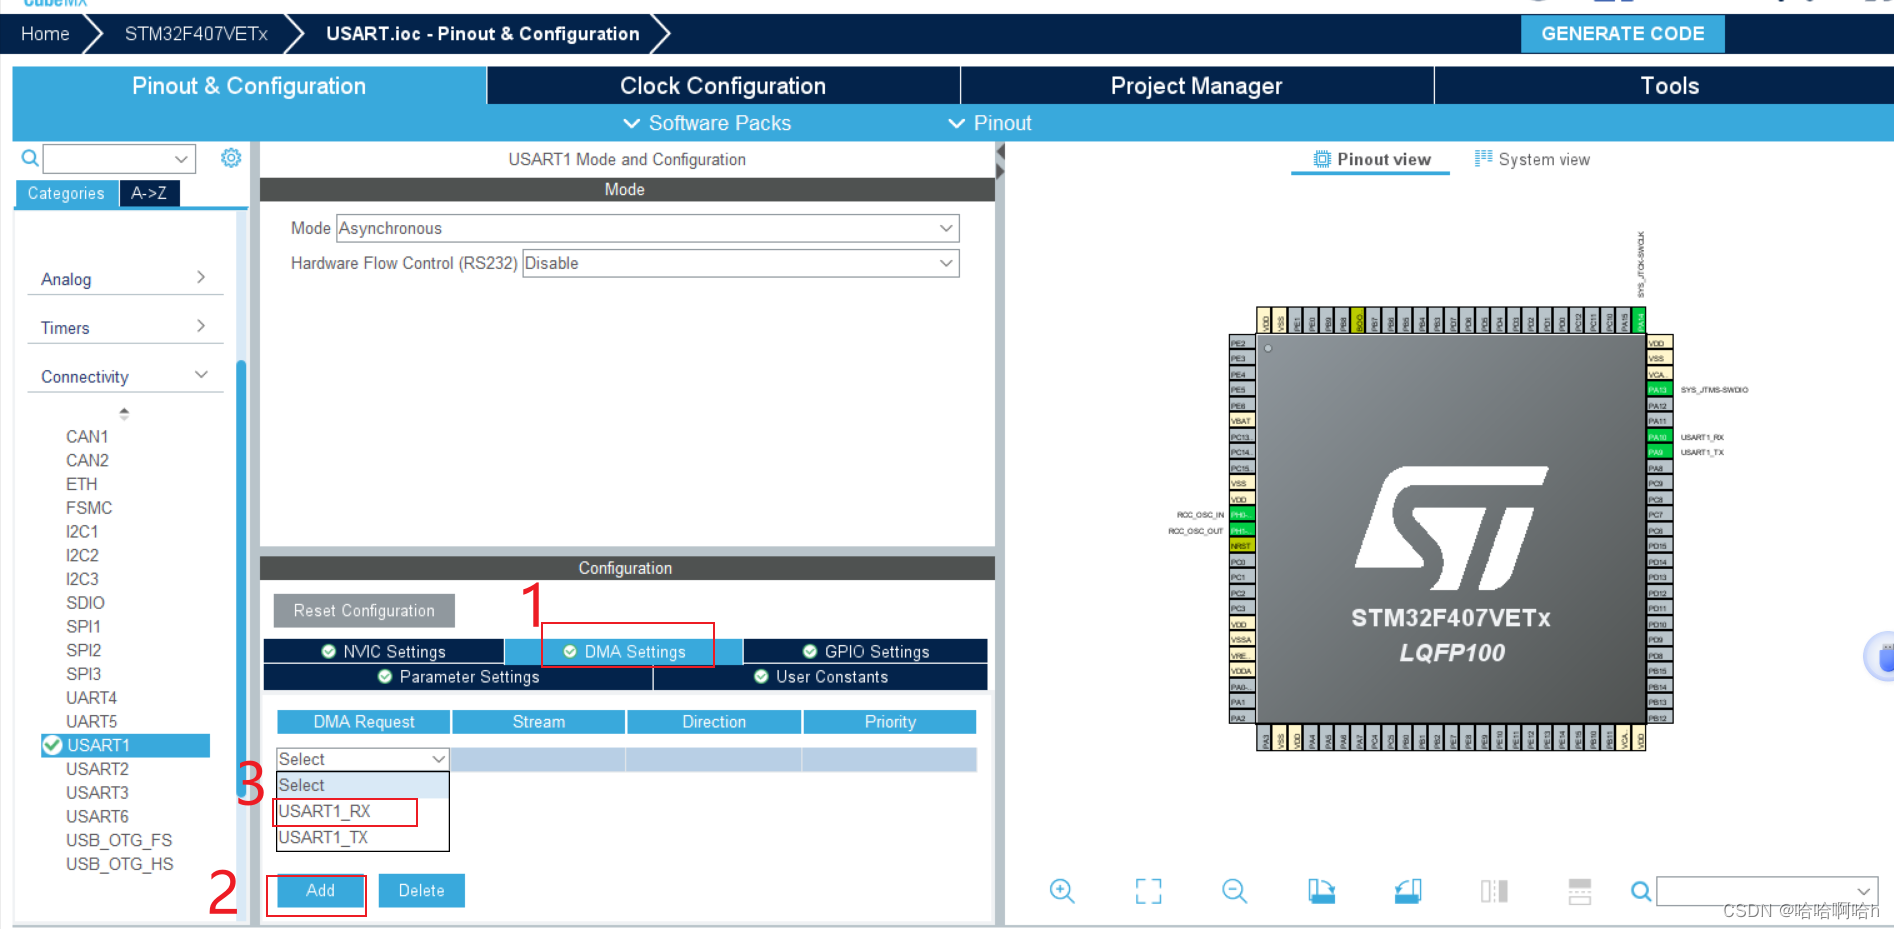This screenshot has width=1894, height=929.
Task: Rotate the chip view counter-clockwise
Action: (1407, 891)
